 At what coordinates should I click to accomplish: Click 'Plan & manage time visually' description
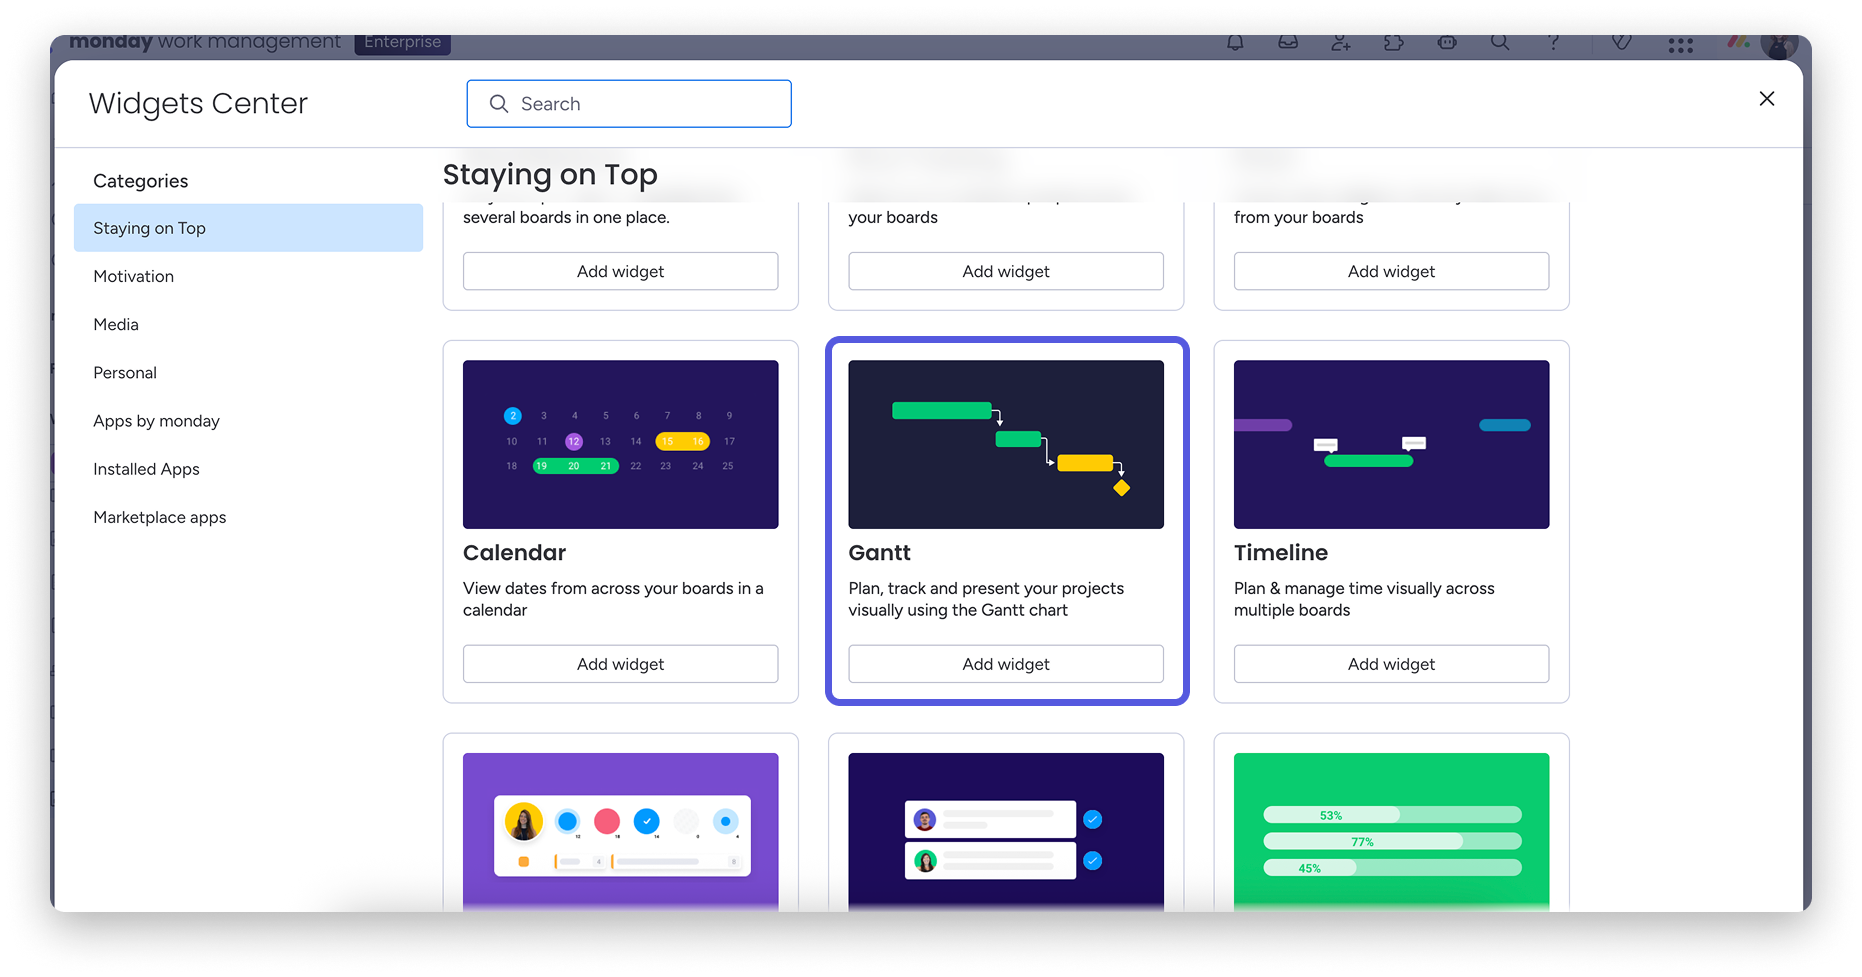coord(1364,599)
